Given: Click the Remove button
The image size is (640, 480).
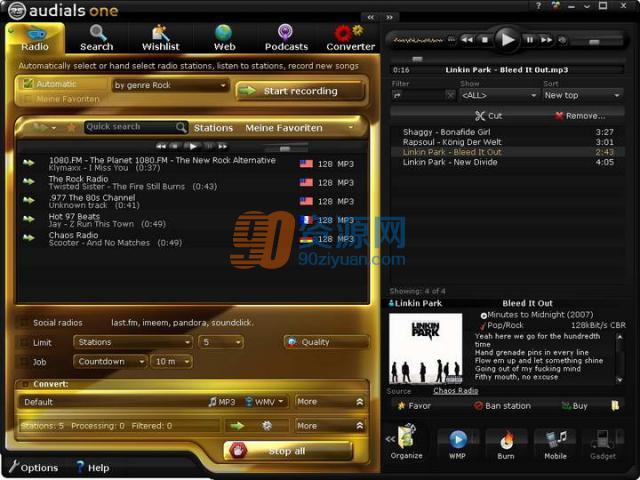Looking at the screenshot, I should coord(580,116).
